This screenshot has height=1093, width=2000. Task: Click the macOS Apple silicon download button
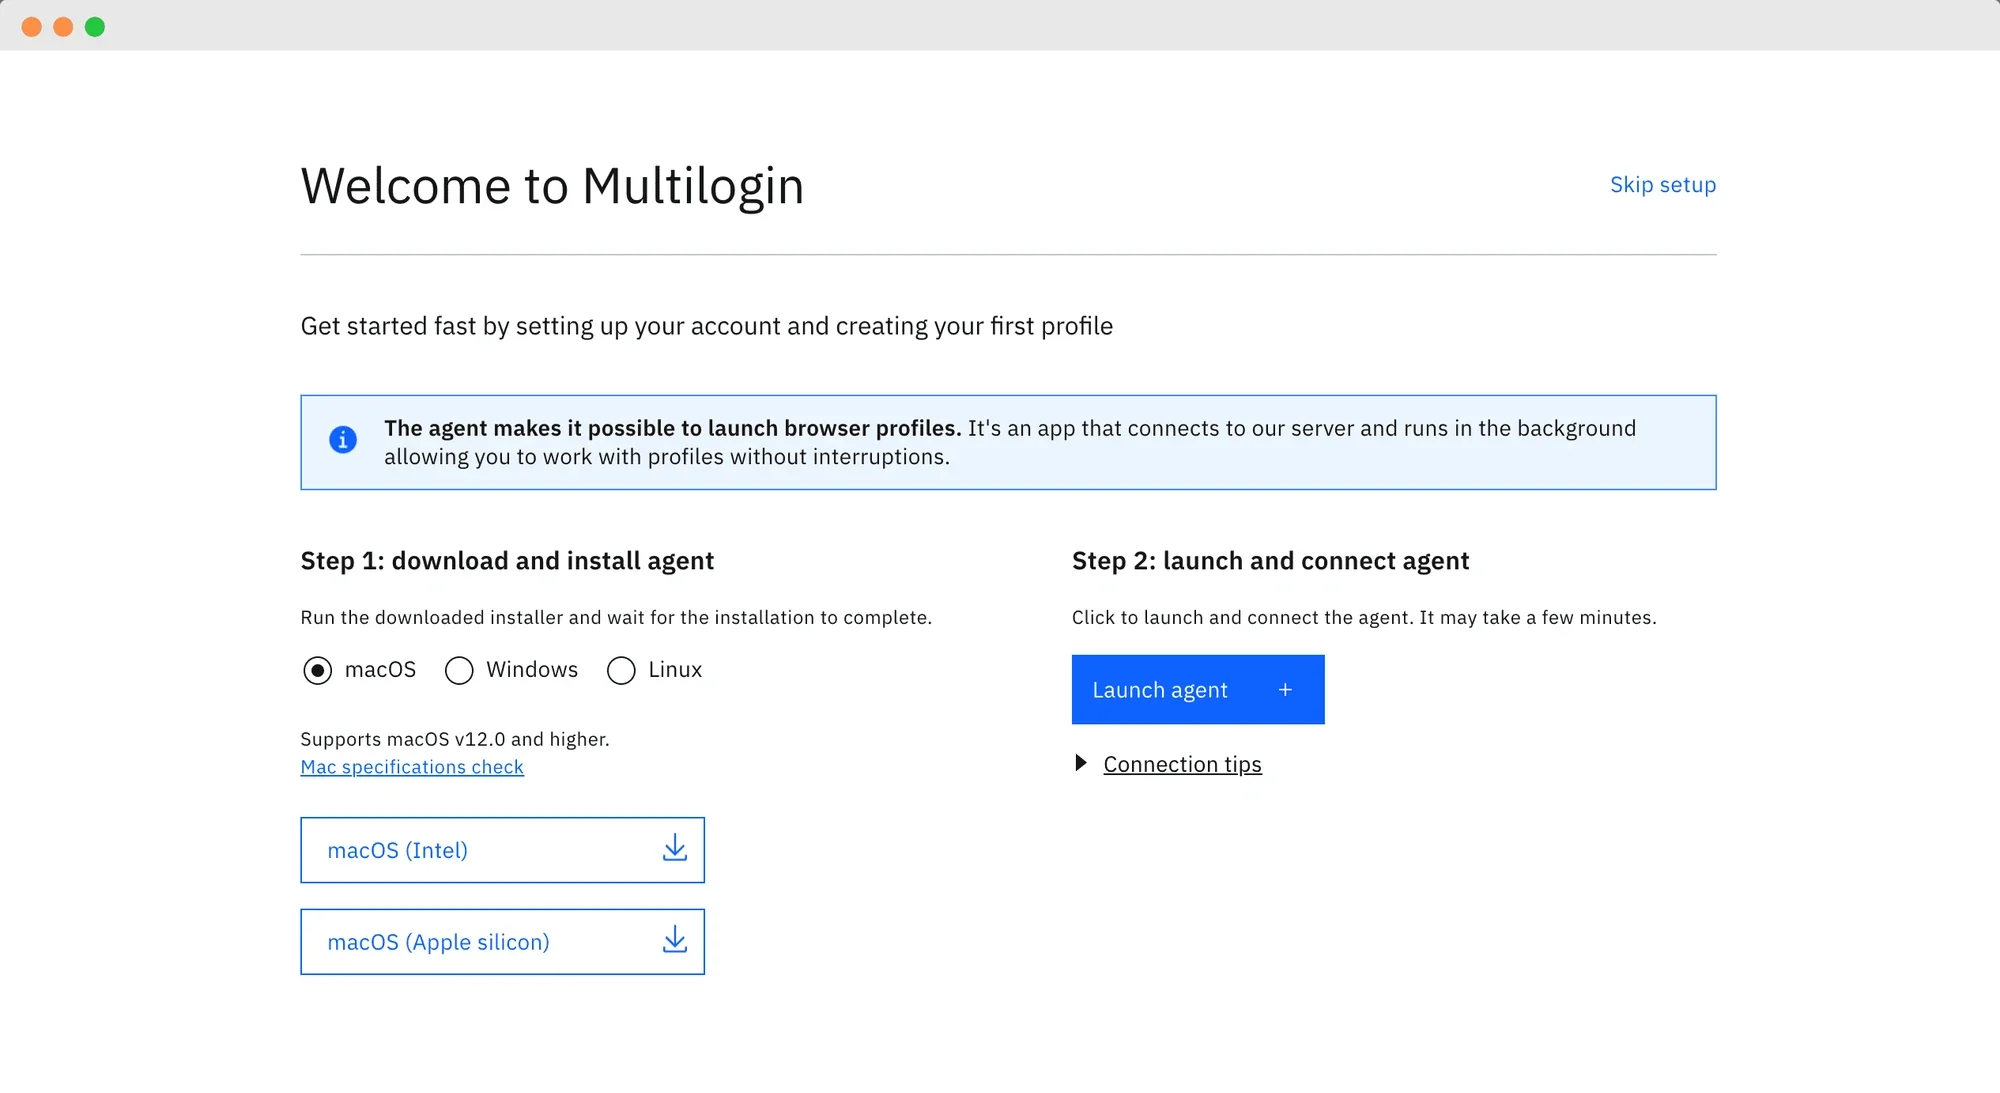point(502,941)
